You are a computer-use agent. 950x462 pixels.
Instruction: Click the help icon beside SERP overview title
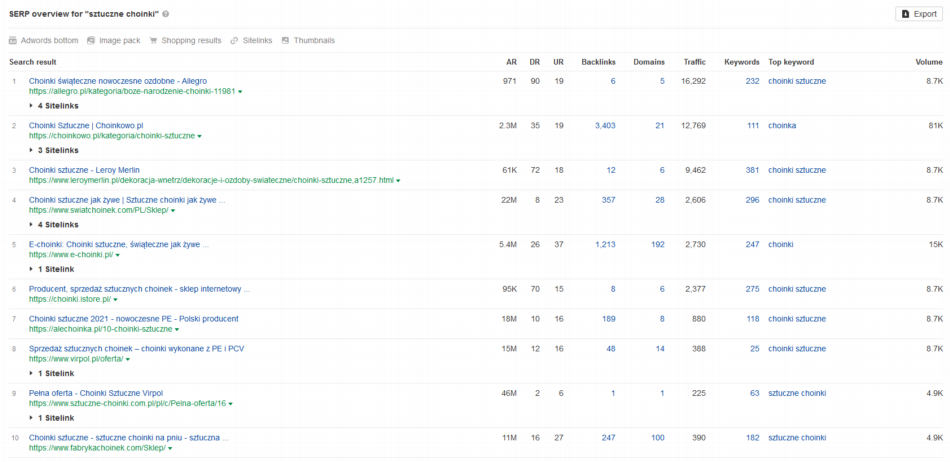point(166,14)
